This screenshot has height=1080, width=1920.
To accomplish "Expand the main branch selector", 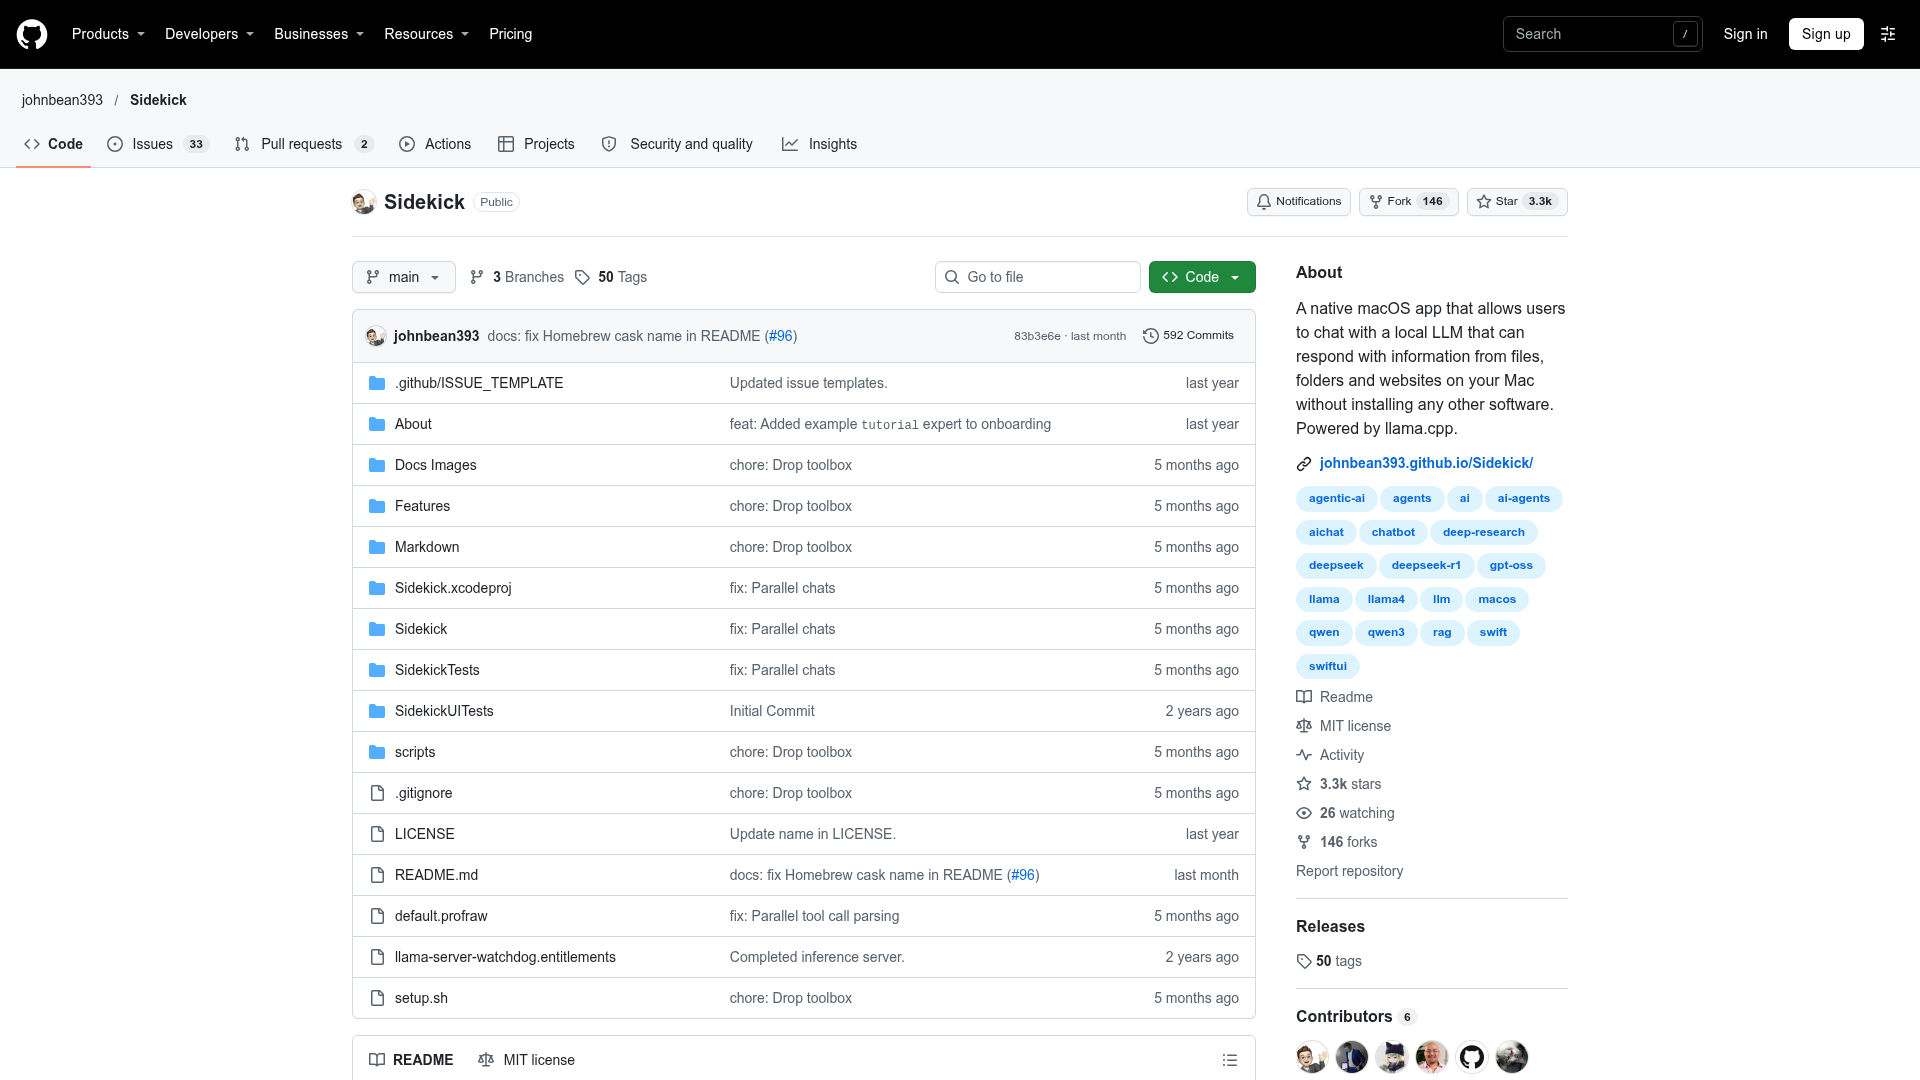I will coord(404,277).
